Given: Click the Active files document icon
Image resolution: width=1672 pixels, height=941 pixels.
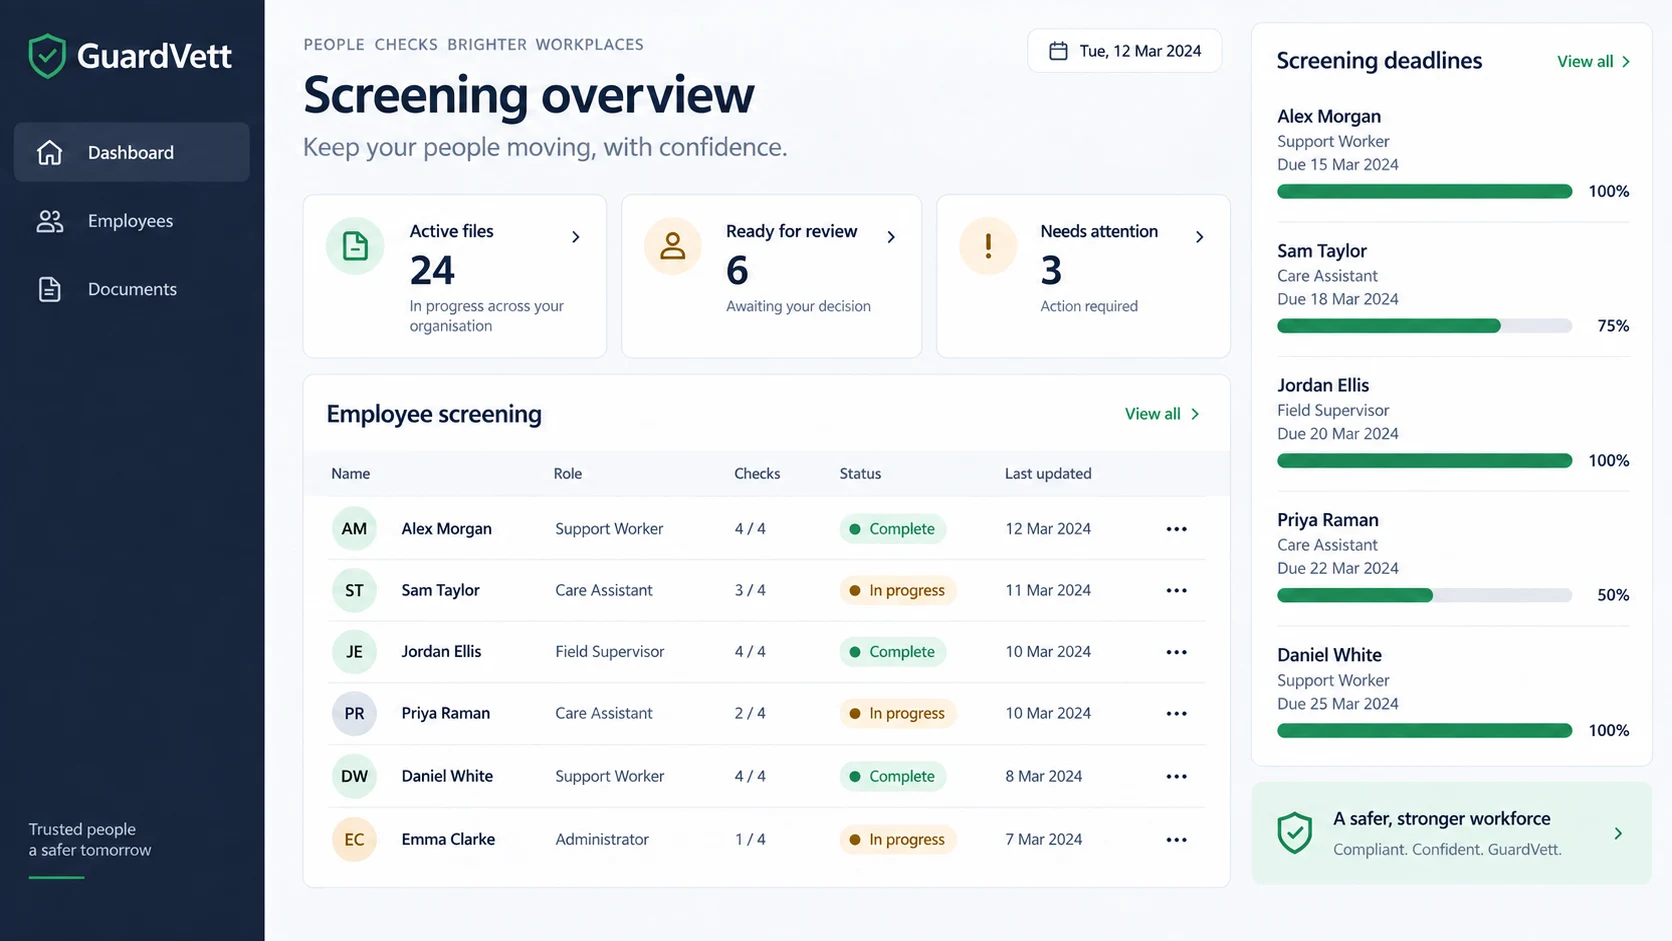Looking at the screenshot, I should [x=355, y=246].
